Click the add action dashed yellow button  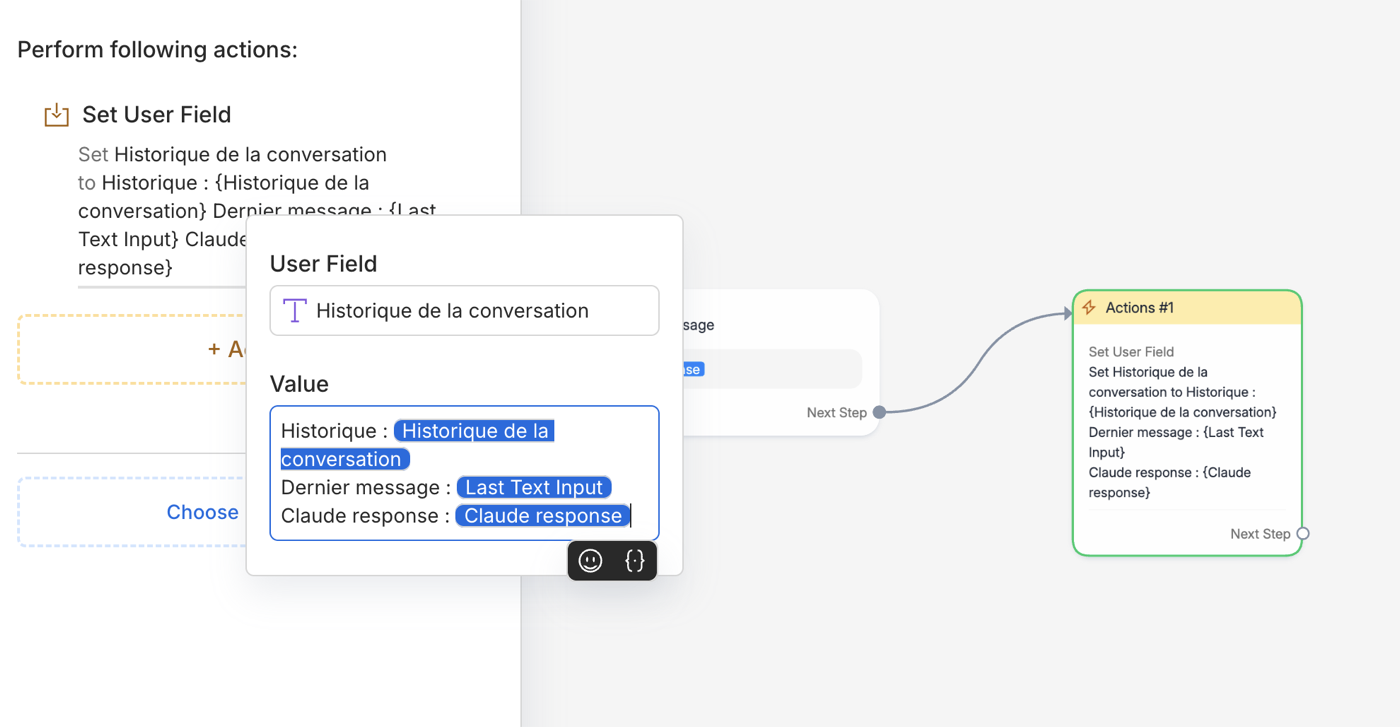click(x=132, y=349)
